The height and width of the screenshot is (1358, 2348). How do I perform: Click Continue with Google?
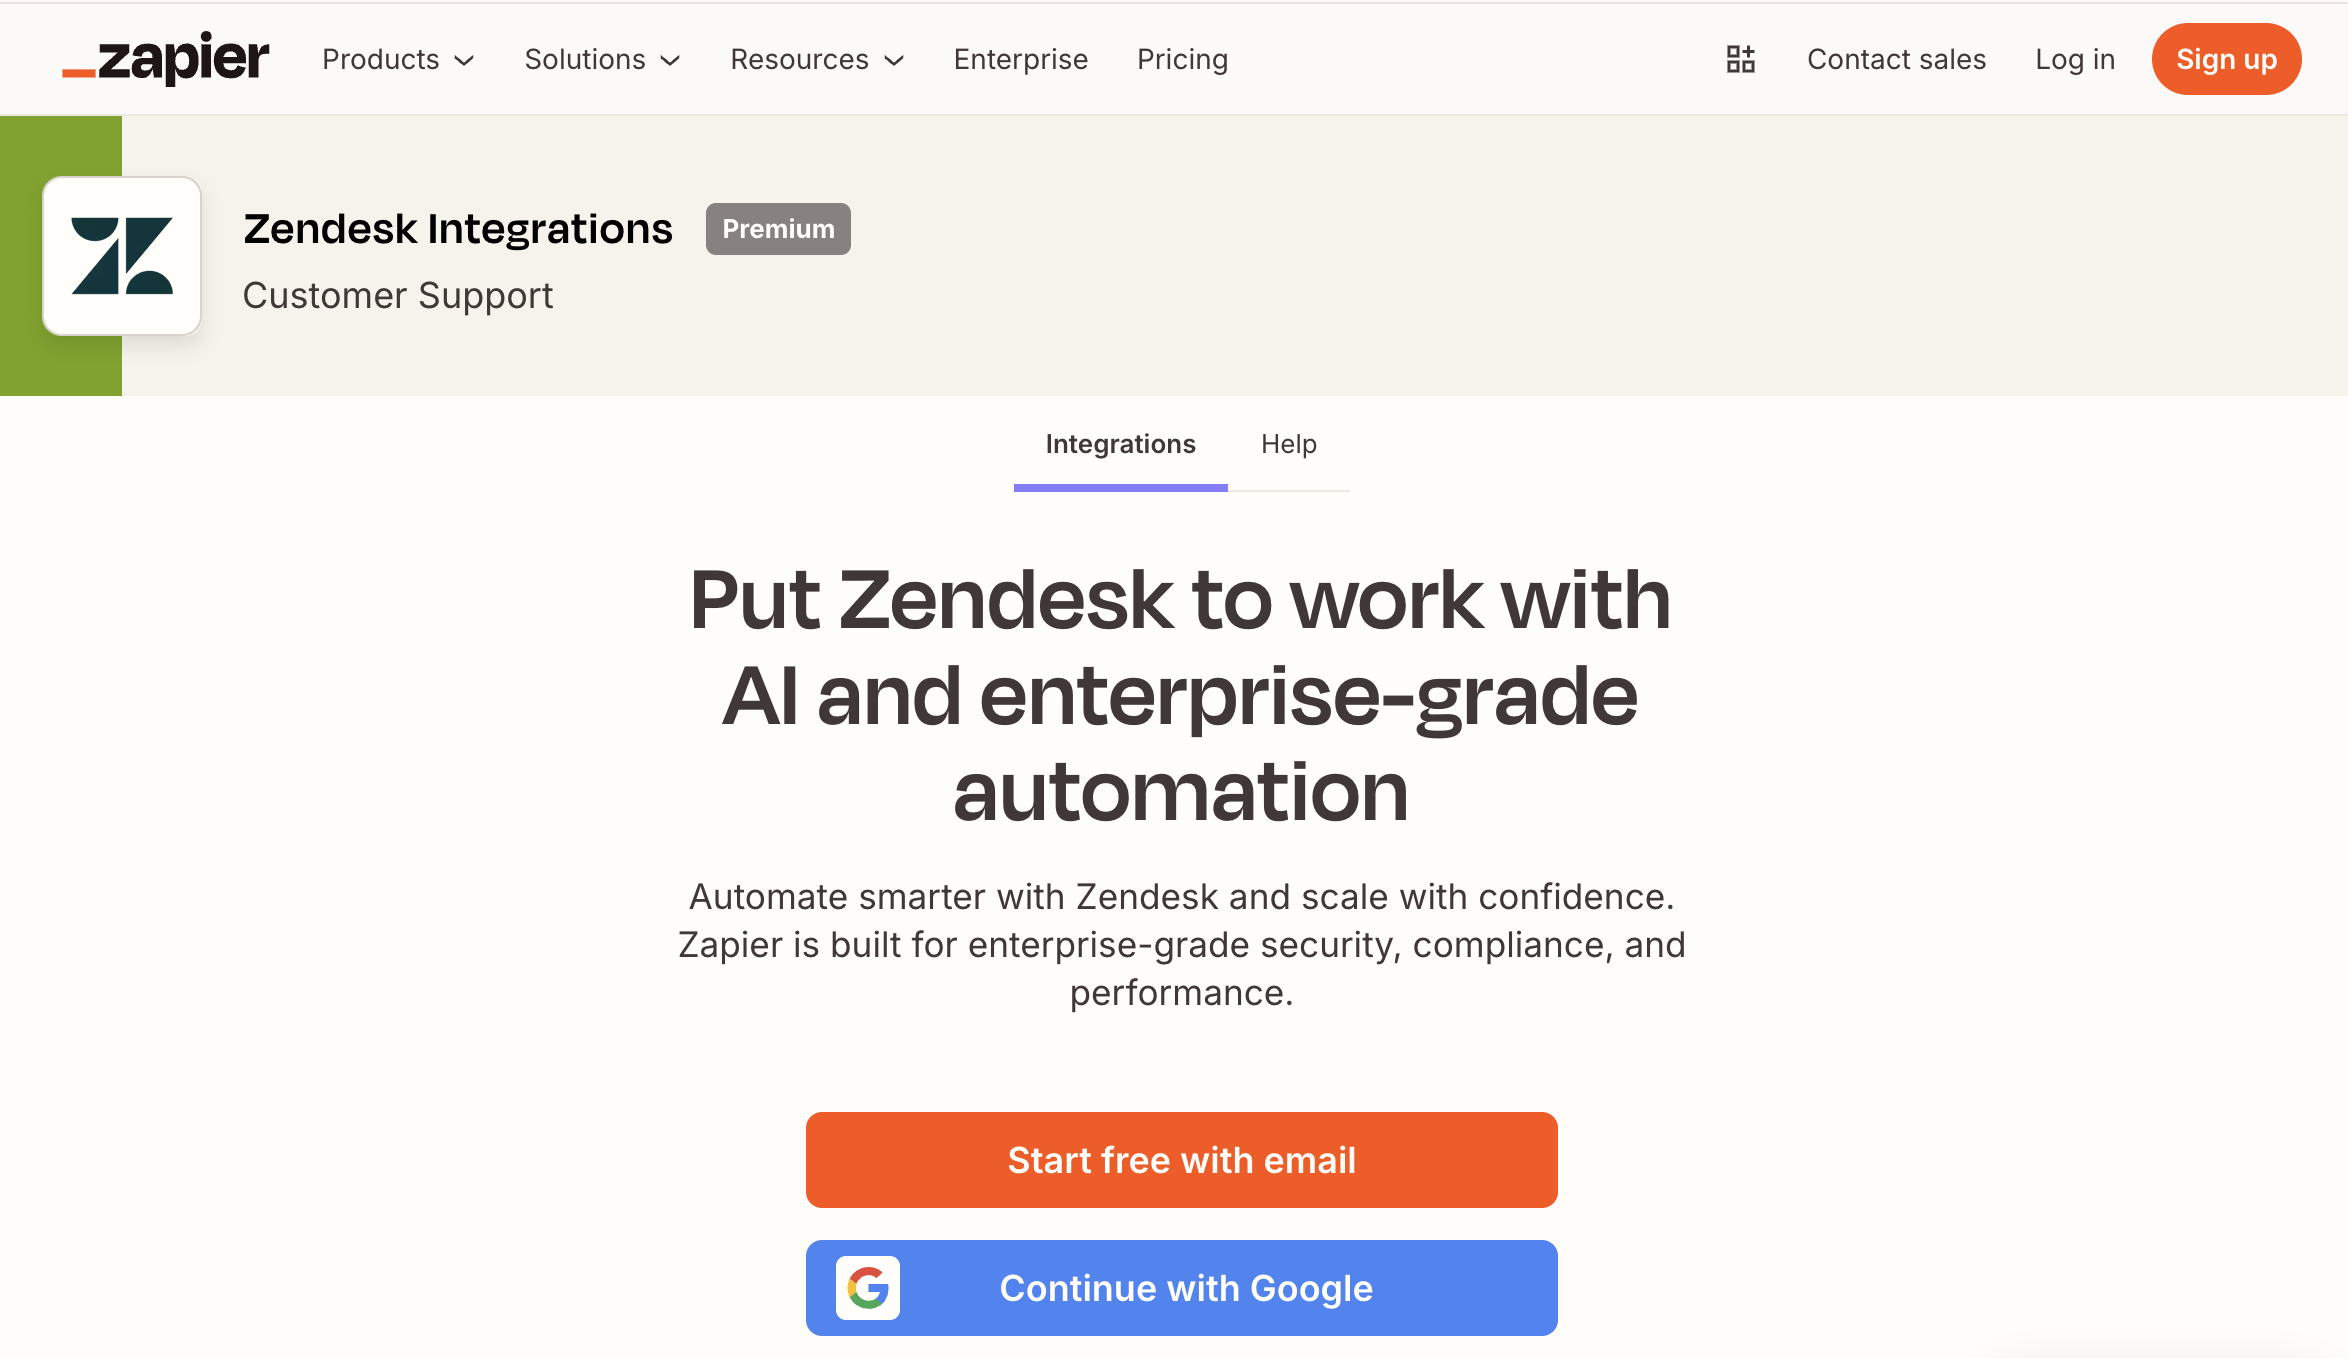coord(1181,1288)
